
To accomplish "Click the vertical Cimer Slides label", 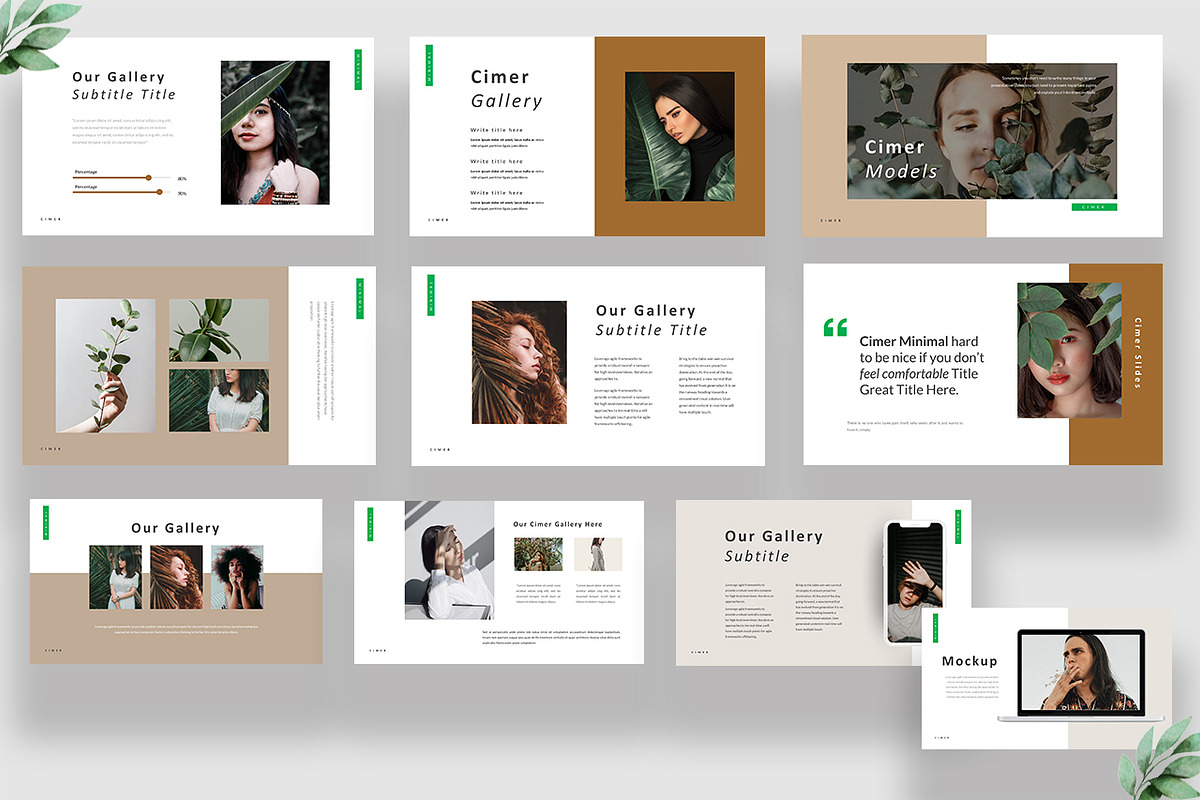I will click(x=1137, y=352).
